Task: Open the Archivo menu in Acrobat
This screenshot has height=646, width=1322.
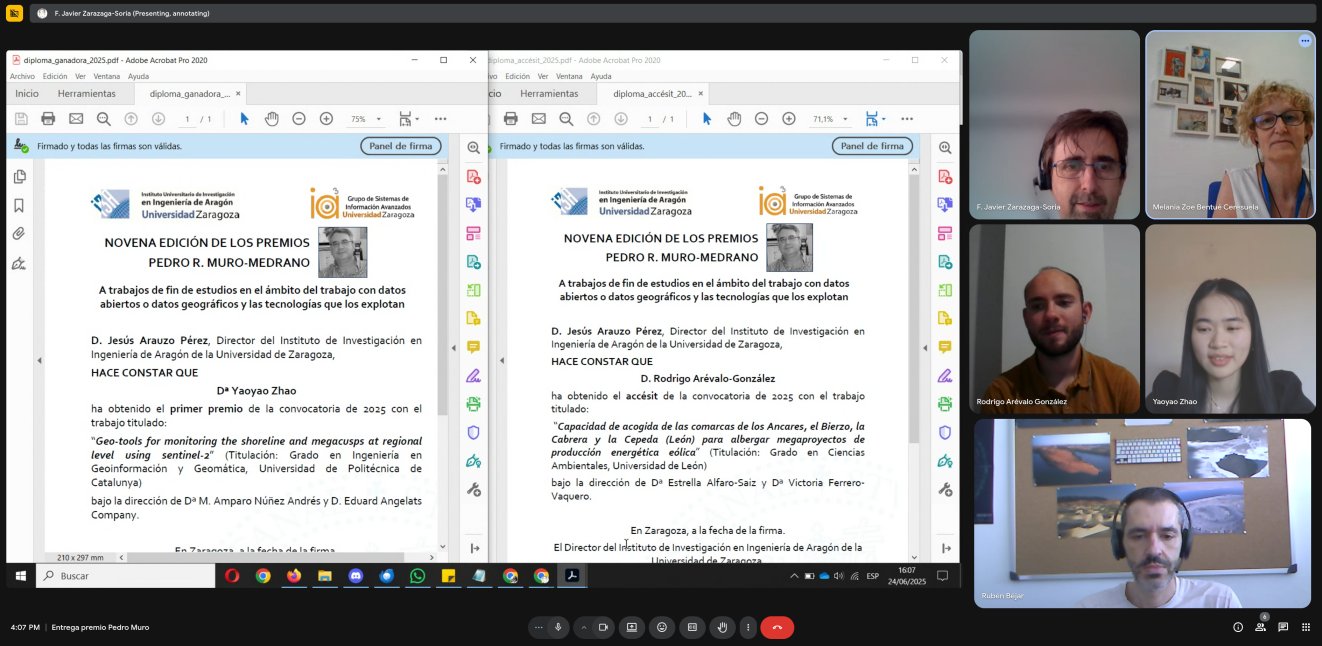Action: coord(21,75)
